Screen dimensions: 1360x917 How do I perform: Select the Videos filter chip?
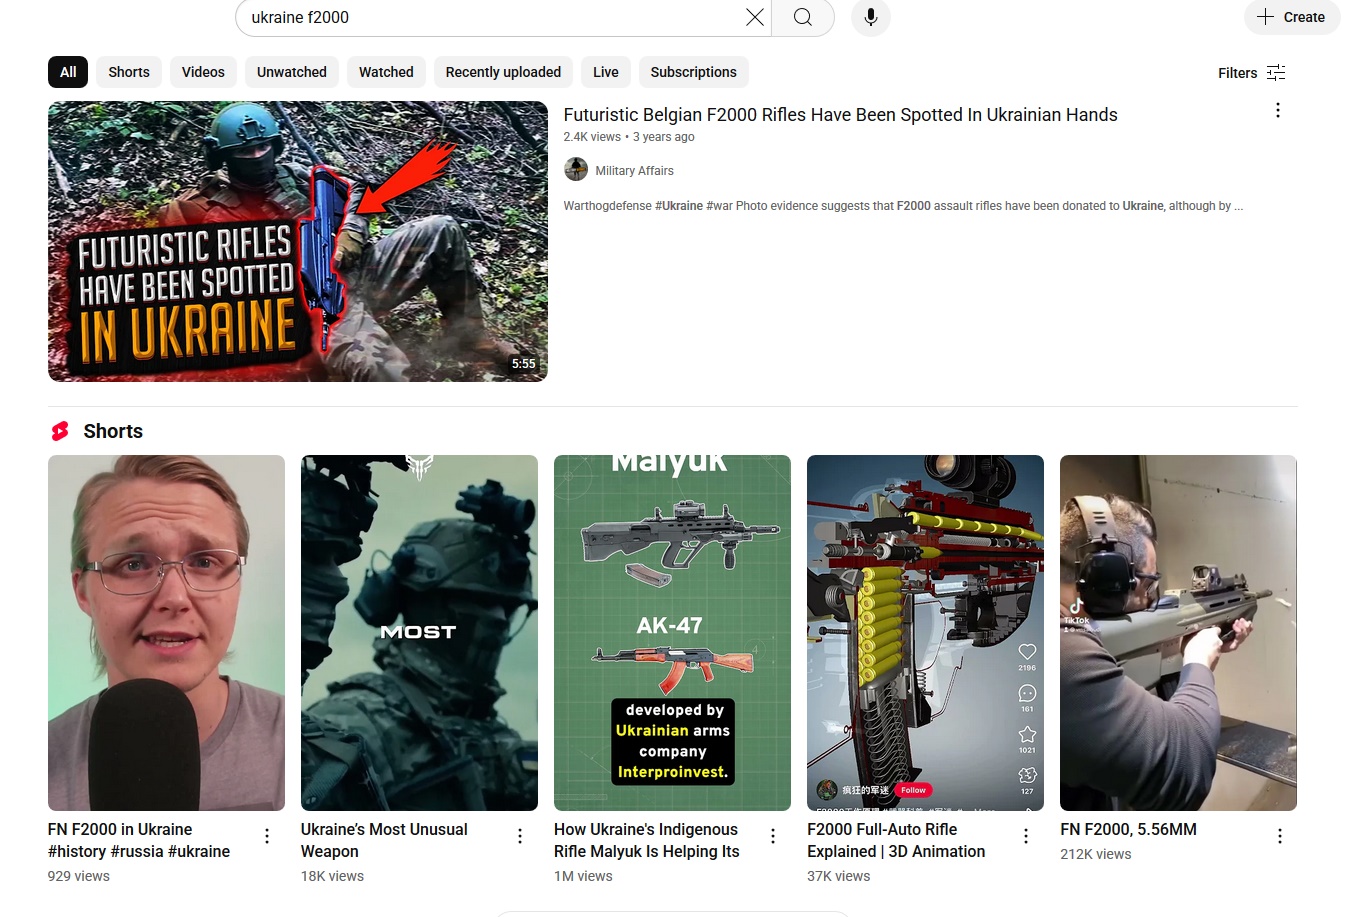(203, 72)
